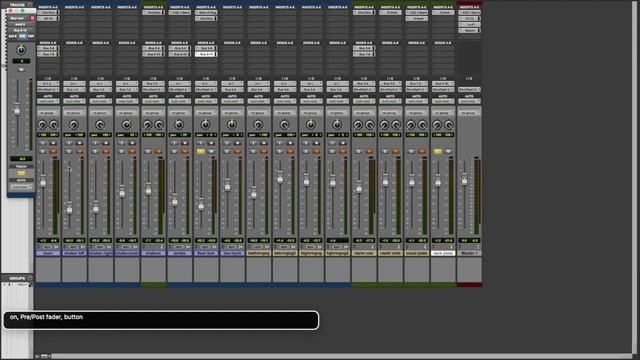Record-enable the bombo track
The width and height of the screenshot is (640, 360).
click(185, 143)
